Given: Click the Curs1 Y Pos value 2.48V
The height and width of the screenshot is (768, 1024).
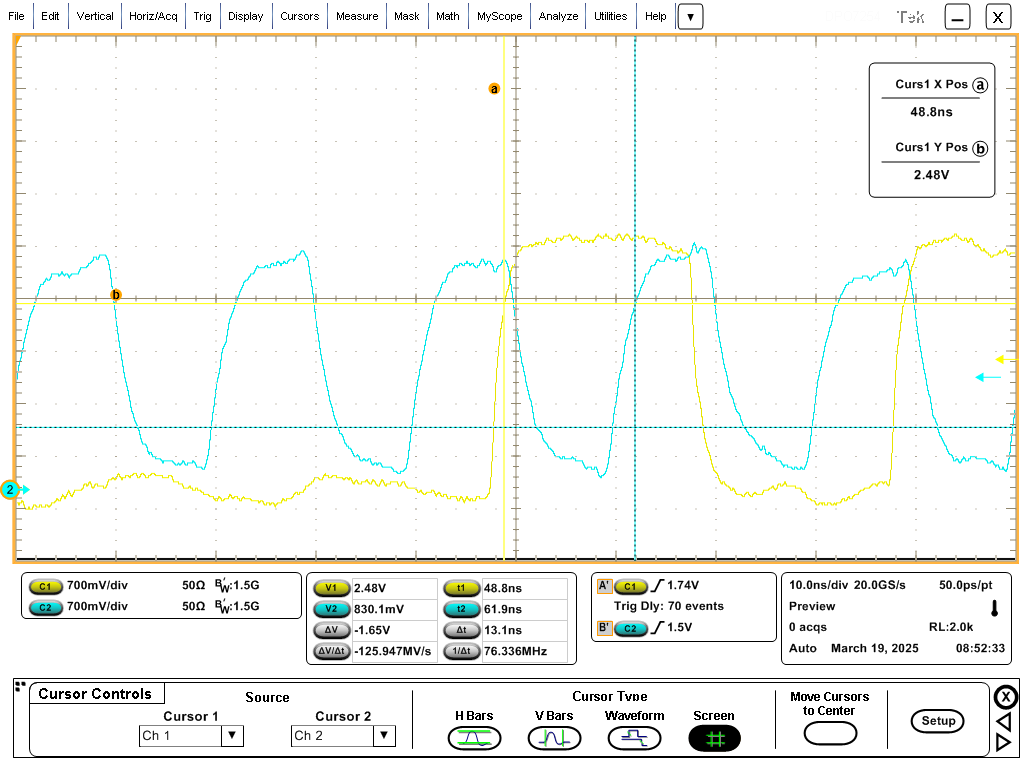Looking at the screenshot, I should point(931,175).
